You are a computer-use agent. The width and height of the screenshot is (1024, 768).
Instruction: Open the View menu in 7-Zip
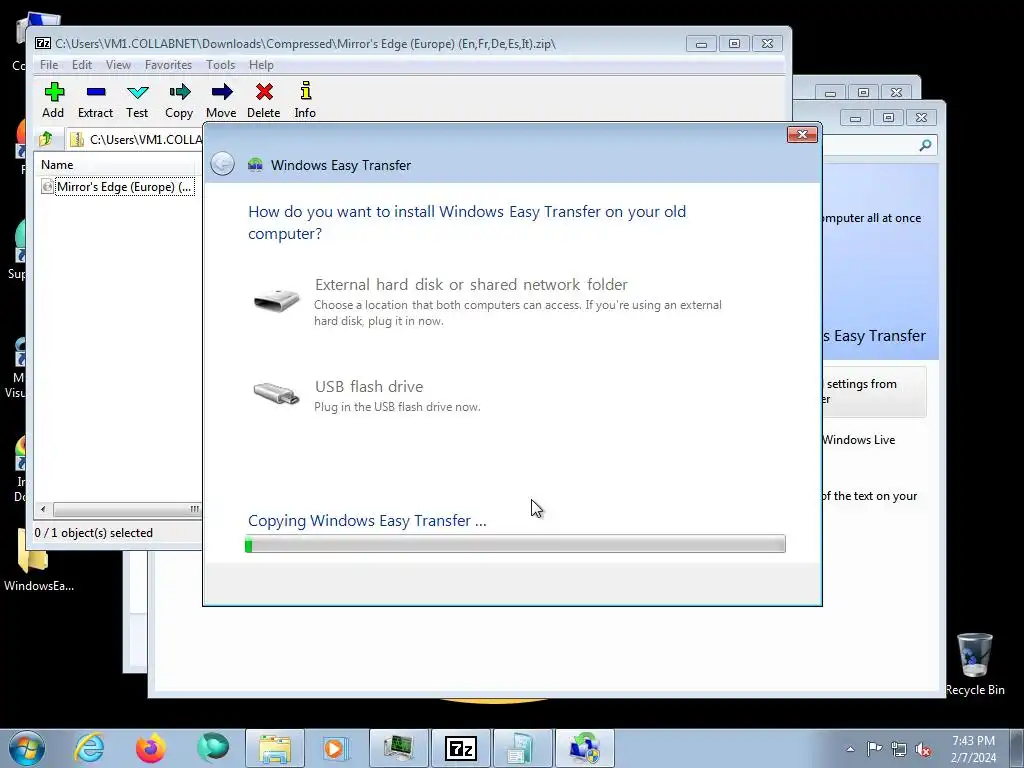(118, 65)
